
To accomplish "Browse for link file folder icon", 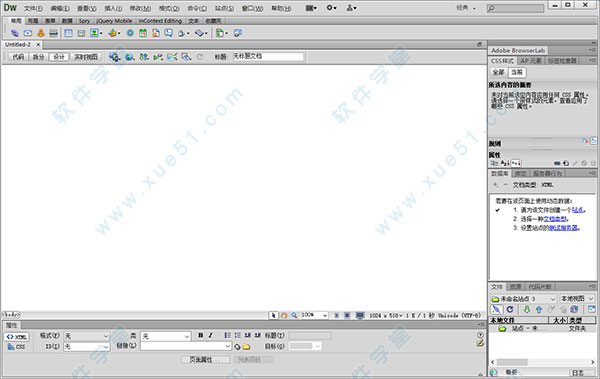I will 246,347.
